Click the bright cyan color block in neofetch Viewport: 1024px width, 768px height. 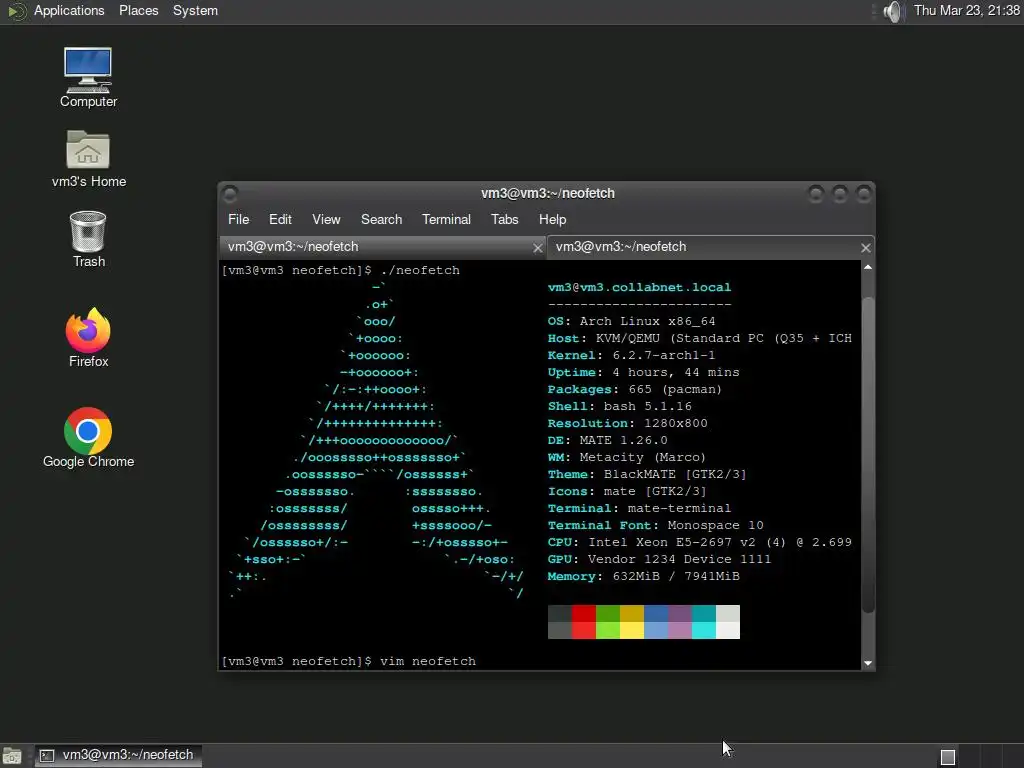(704, 630)
